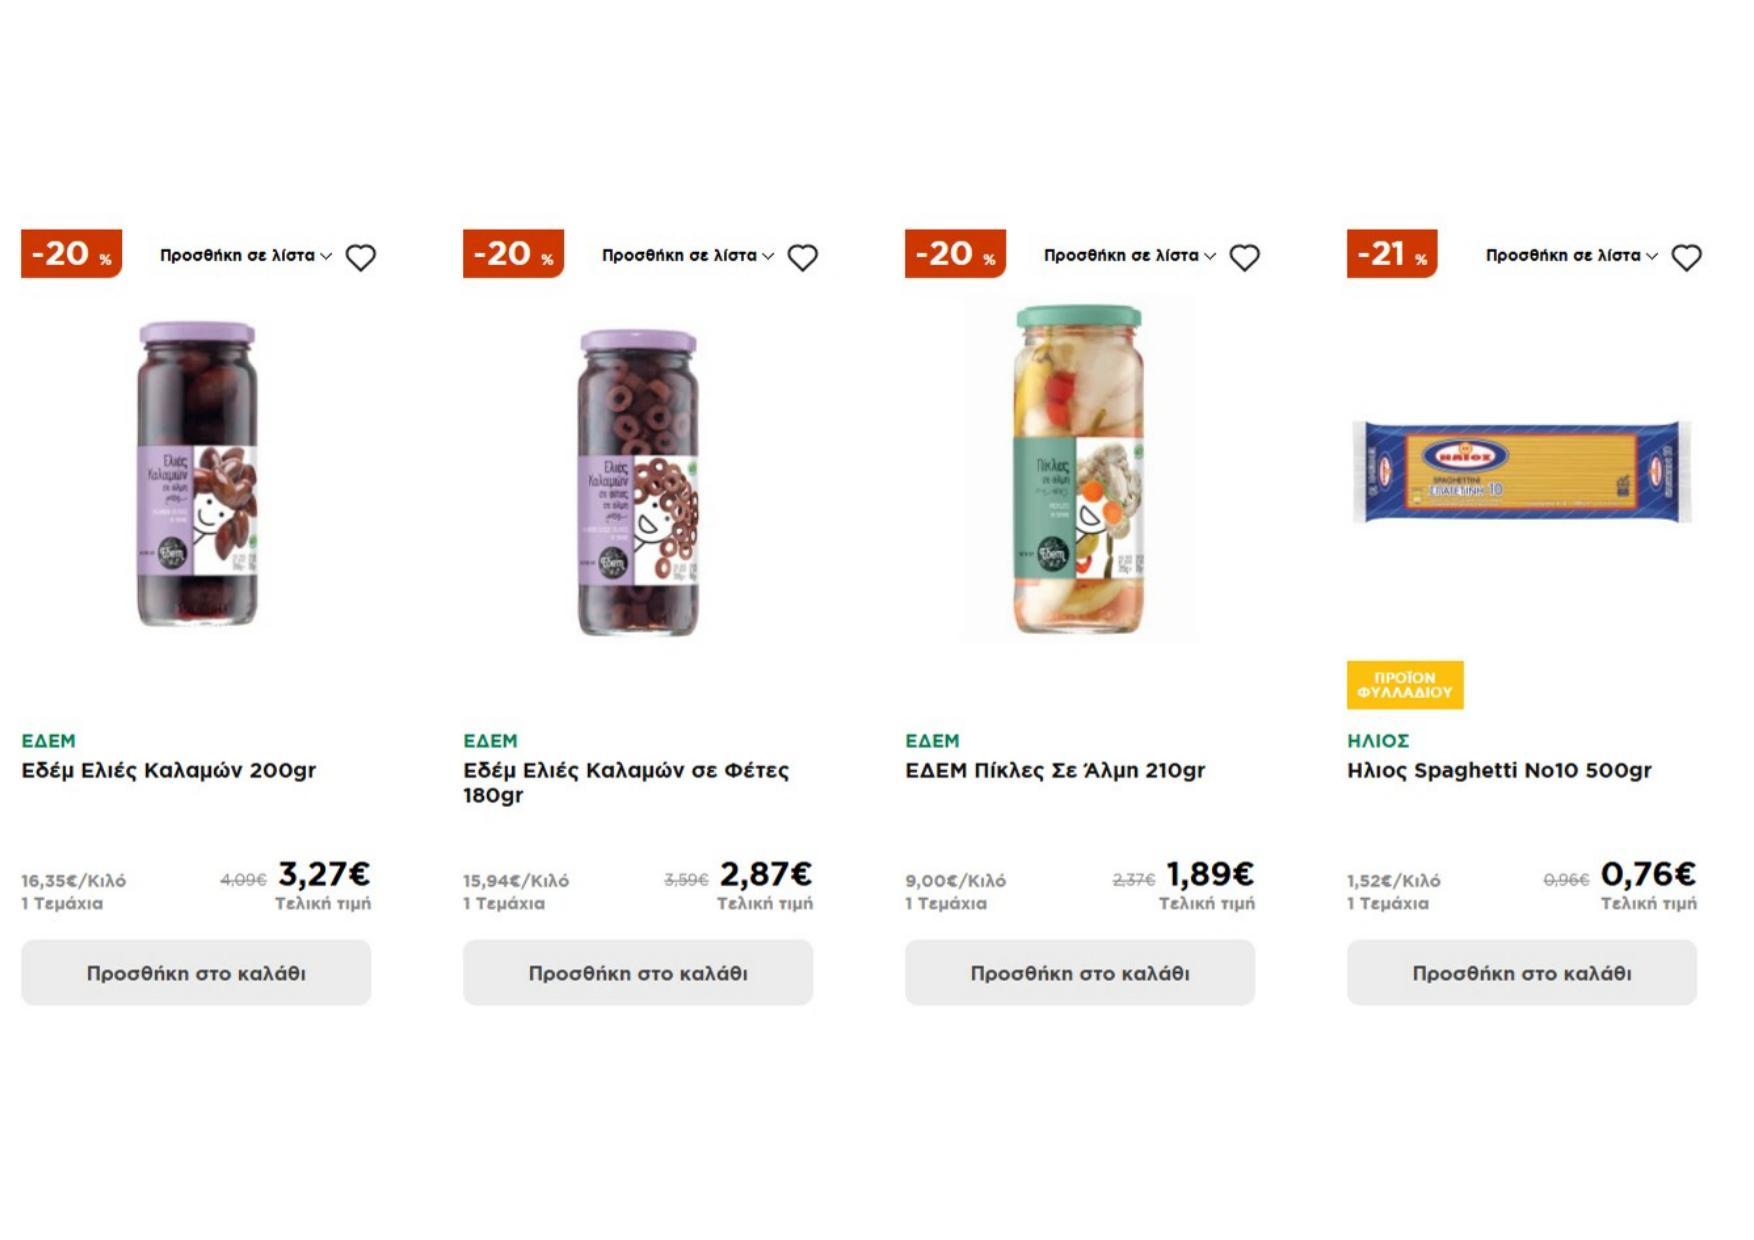Click the sliced olives jar product image
Image resolution: width=1754 pixels, height=1240 pixels.
point(638,483)
